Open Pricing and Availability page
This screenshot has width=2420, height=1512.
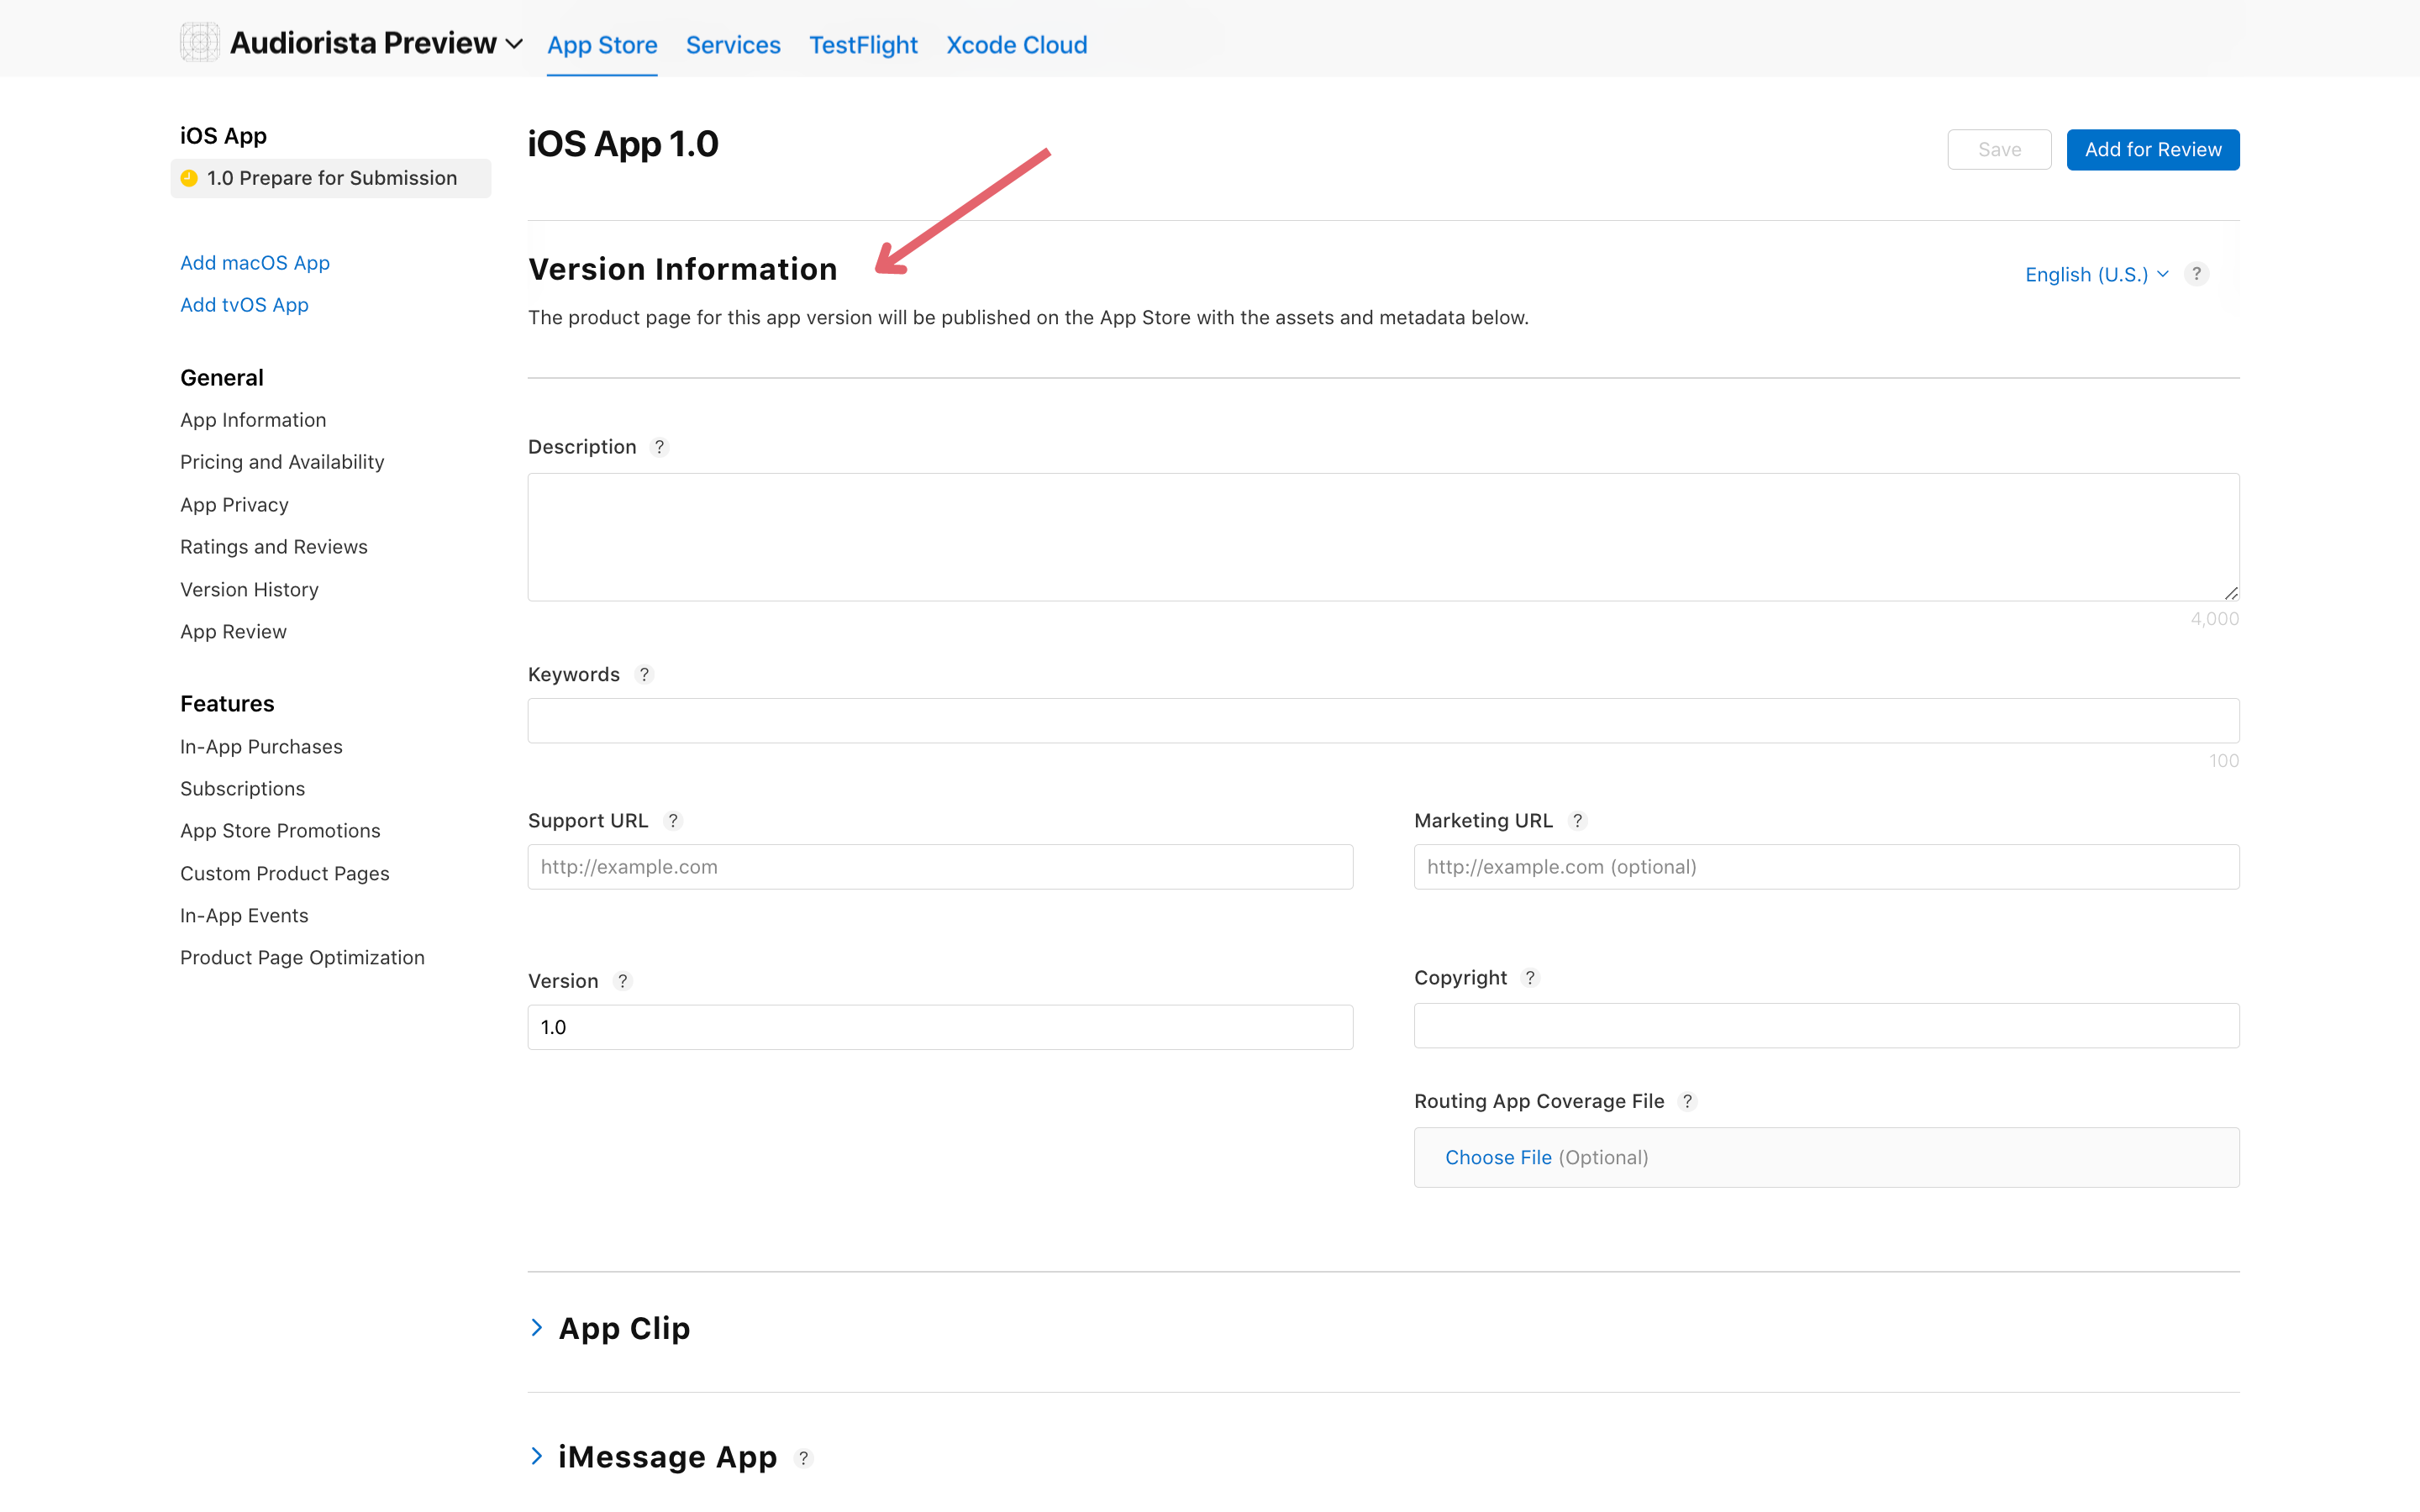pos(282,462)
